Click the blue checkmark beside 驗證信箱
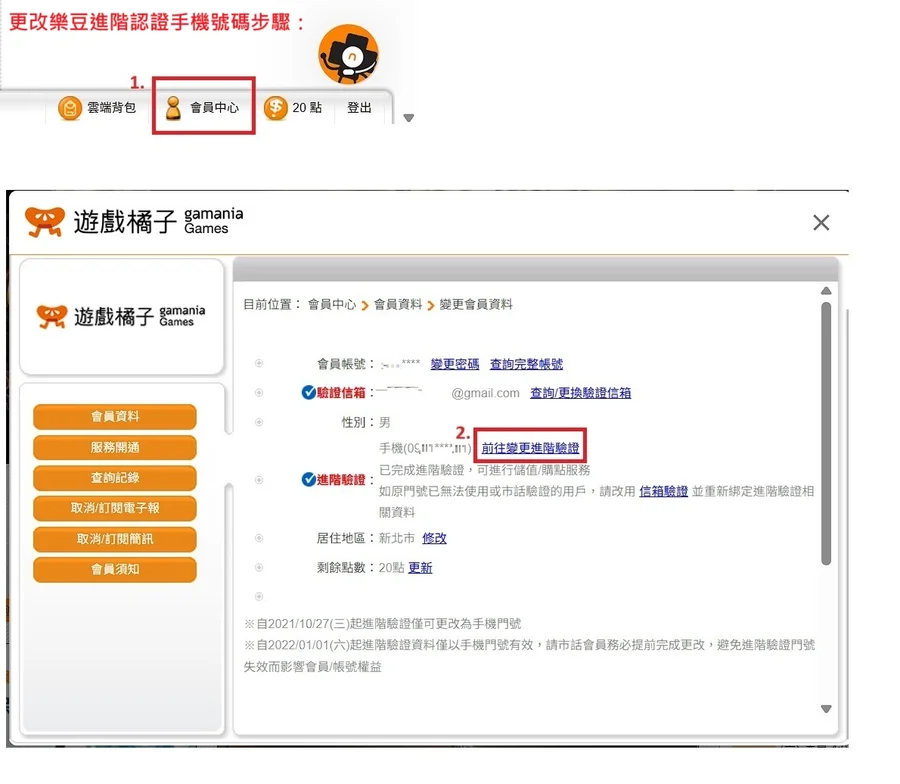This screenshot has height=784, width=900. coord(309,393)
